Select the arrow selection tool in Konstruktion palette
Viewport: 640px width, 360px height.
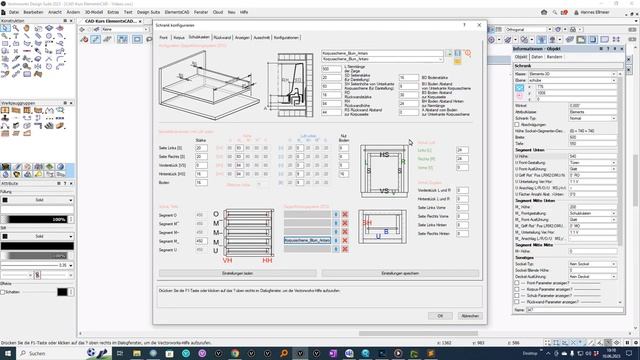coord(5,28)
